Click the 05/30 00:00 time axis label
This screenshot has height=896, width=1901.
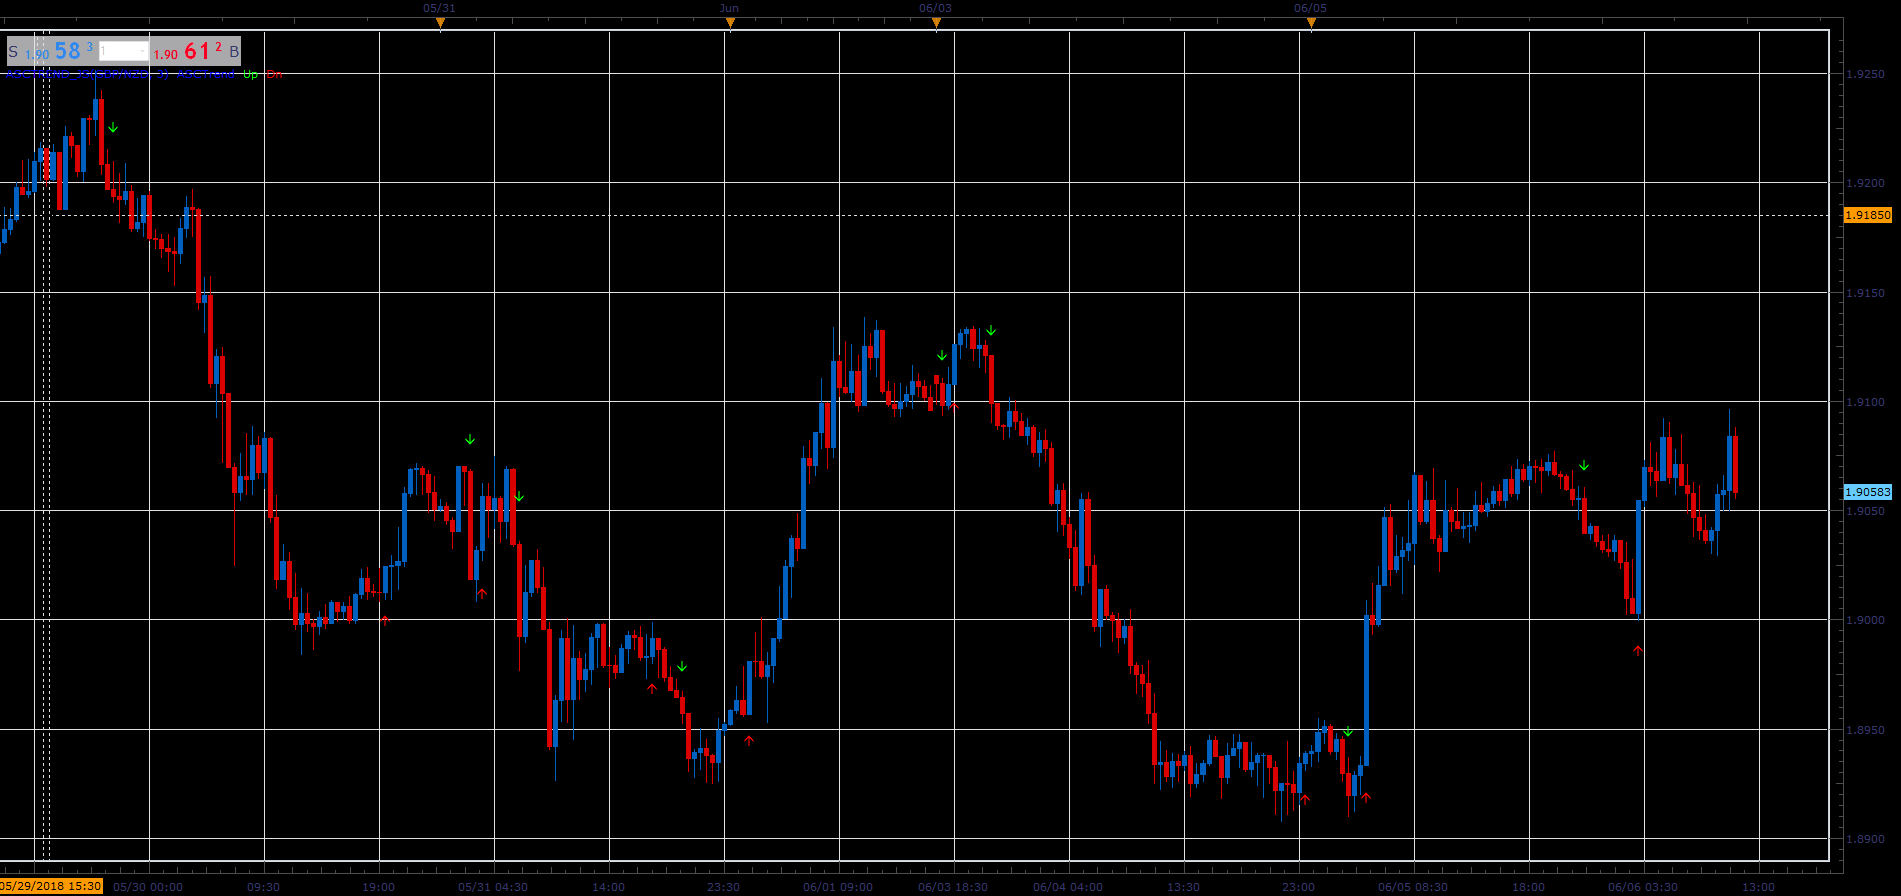[148, 887]
